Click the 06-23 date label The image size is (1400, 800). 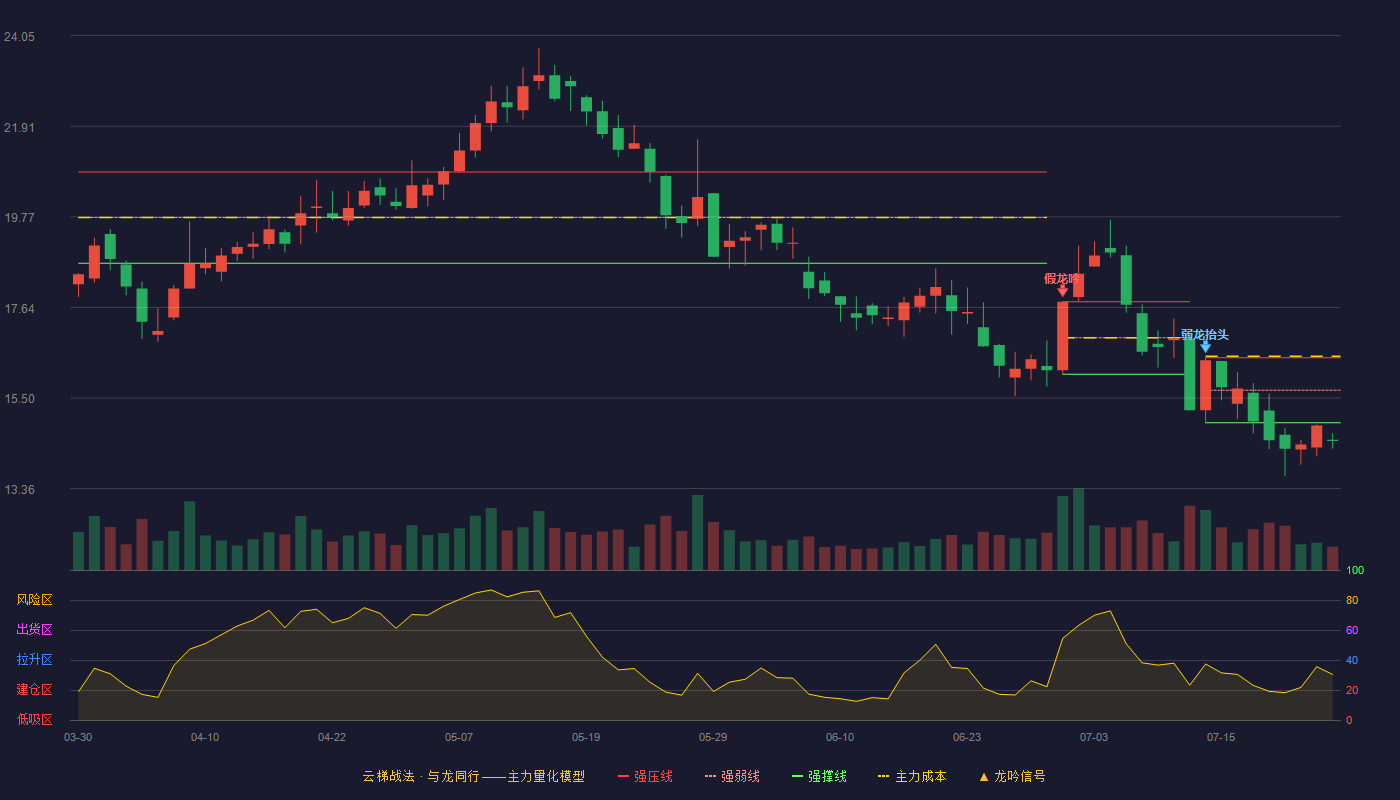point(967,737)
